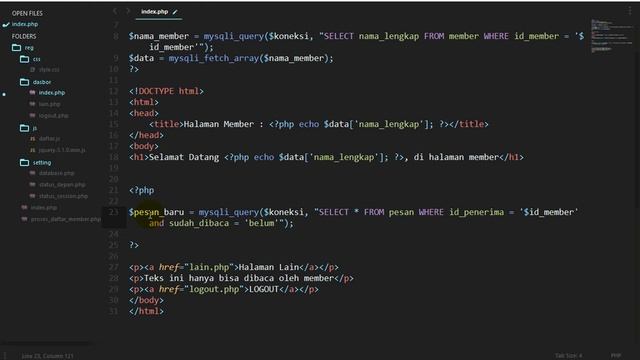Open proses_daftar_member.php in the sidebar
The height and width of the screenshot is (360, 640).
(66, 219)
